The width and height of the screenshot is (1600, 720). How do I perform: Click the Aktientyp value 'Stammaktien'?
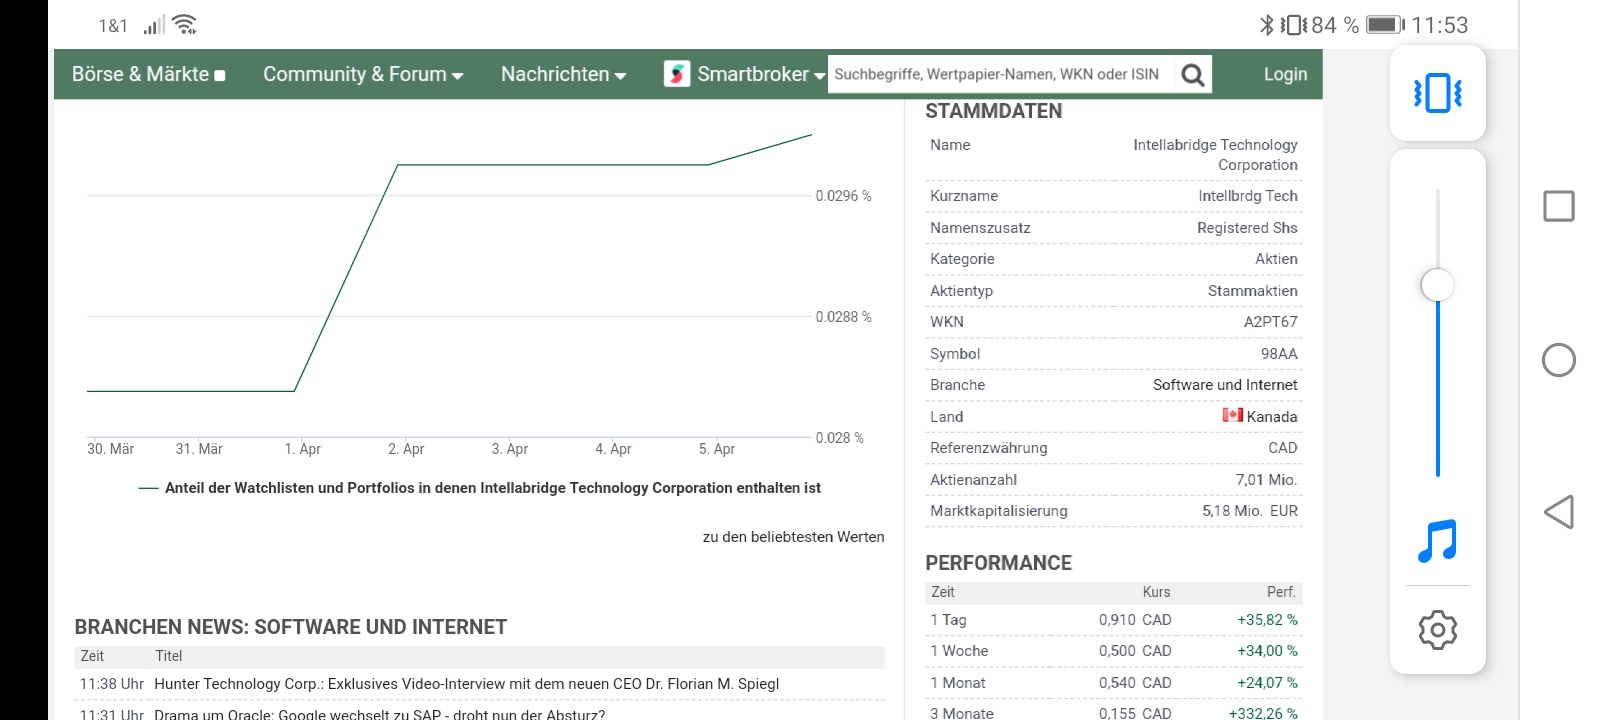click(1253, 291)
